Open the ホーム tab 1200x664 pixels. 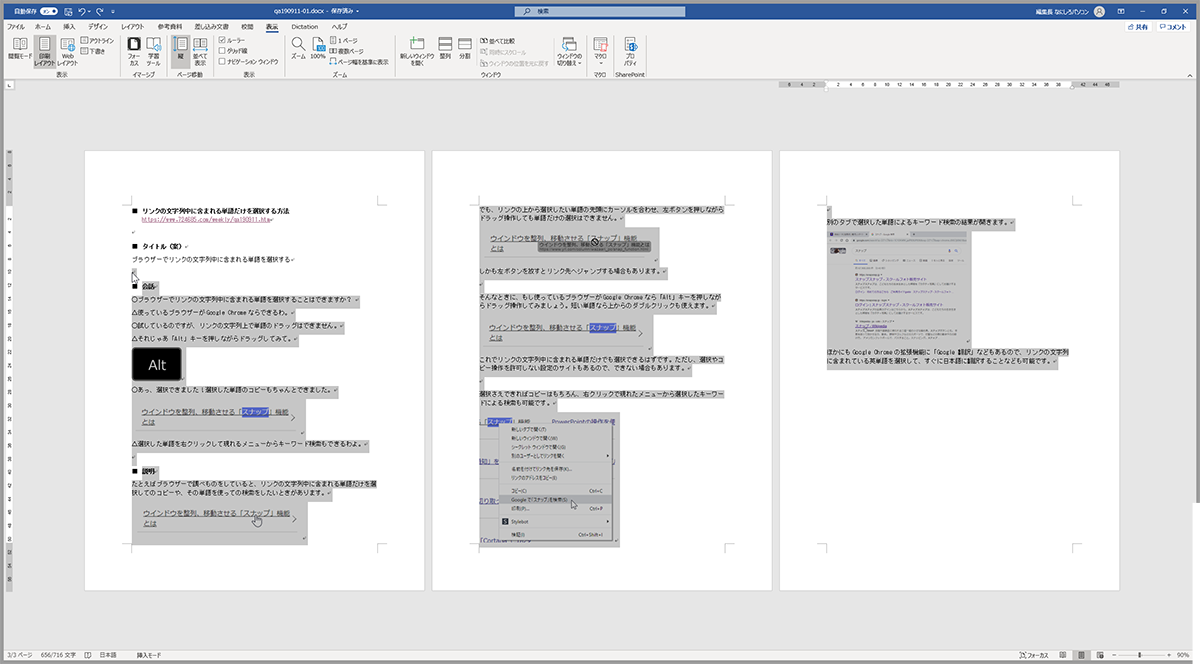(43, 27)
